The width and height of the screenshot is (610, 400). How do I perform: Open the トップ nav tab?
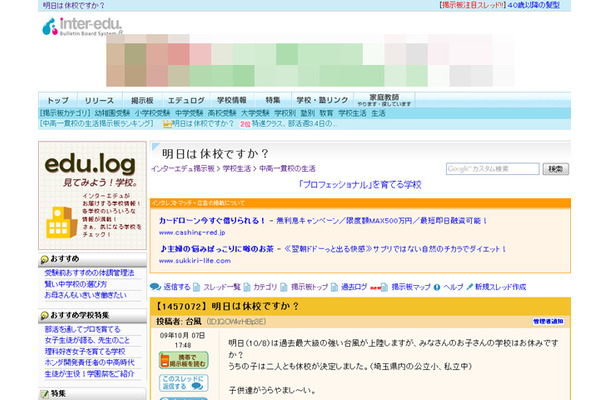(58, 100)
